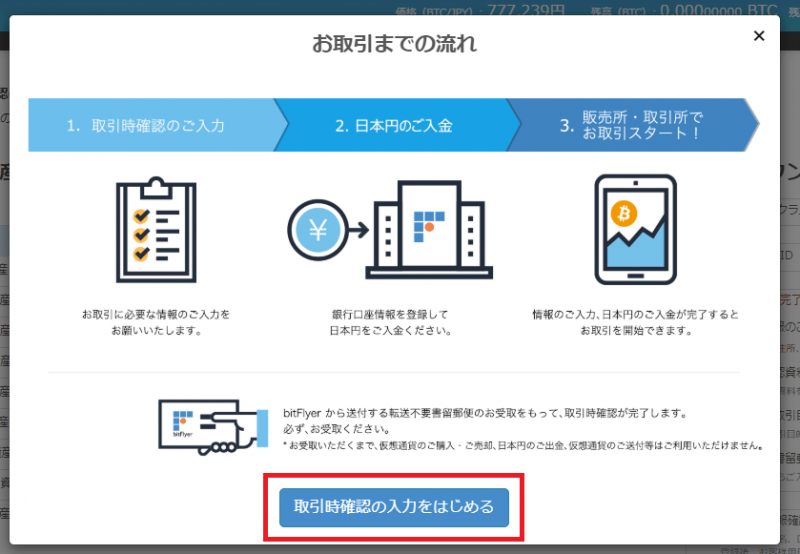
Task: Click the お取引に必要な情報のご入力 description text
Action: click(155, 322)
